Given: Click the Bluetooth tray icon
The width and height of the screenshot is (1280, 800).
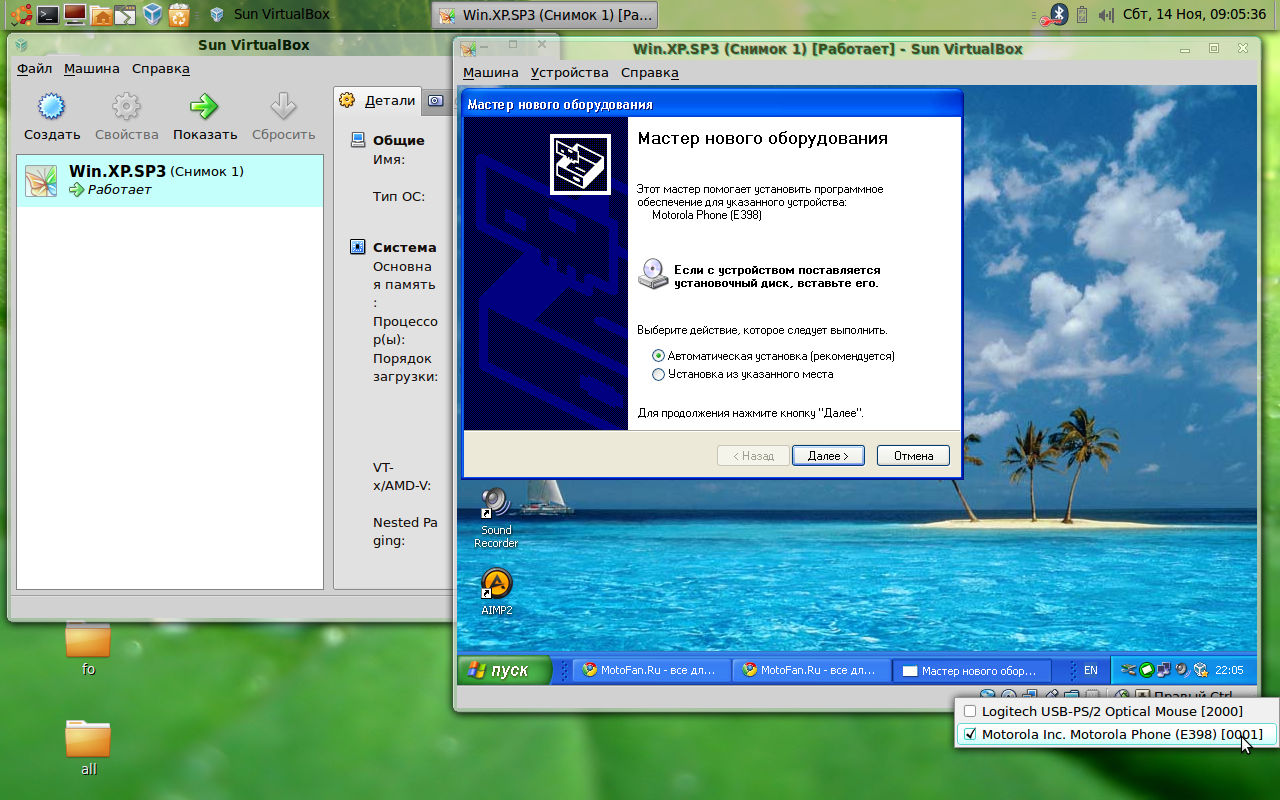Looking at the screenshot, I should 1059,14.
